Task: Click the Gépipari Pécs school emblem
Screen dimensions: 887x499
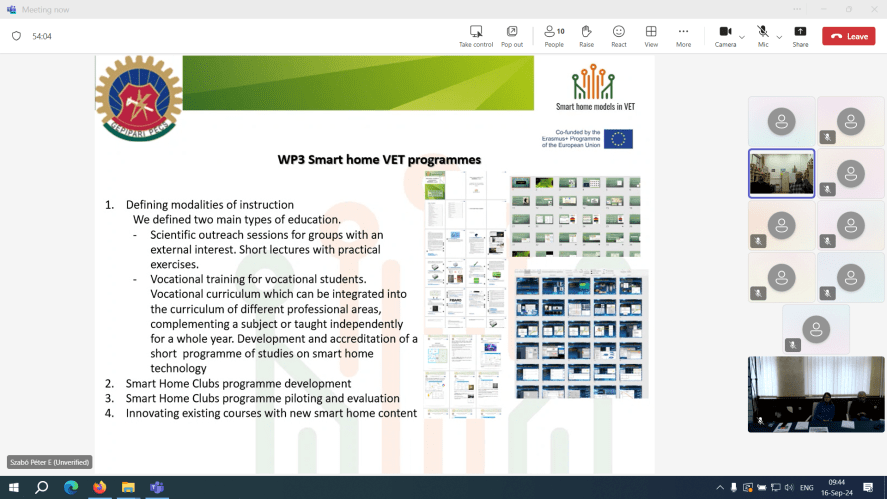Action: pyautogui.click(x=139, y=98)
